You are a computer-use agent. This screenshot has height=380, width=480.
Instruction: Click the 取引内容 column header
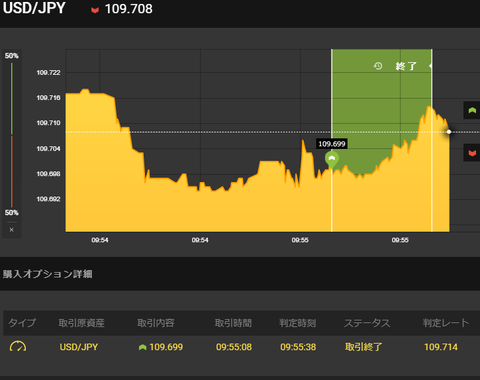(156, 323)
